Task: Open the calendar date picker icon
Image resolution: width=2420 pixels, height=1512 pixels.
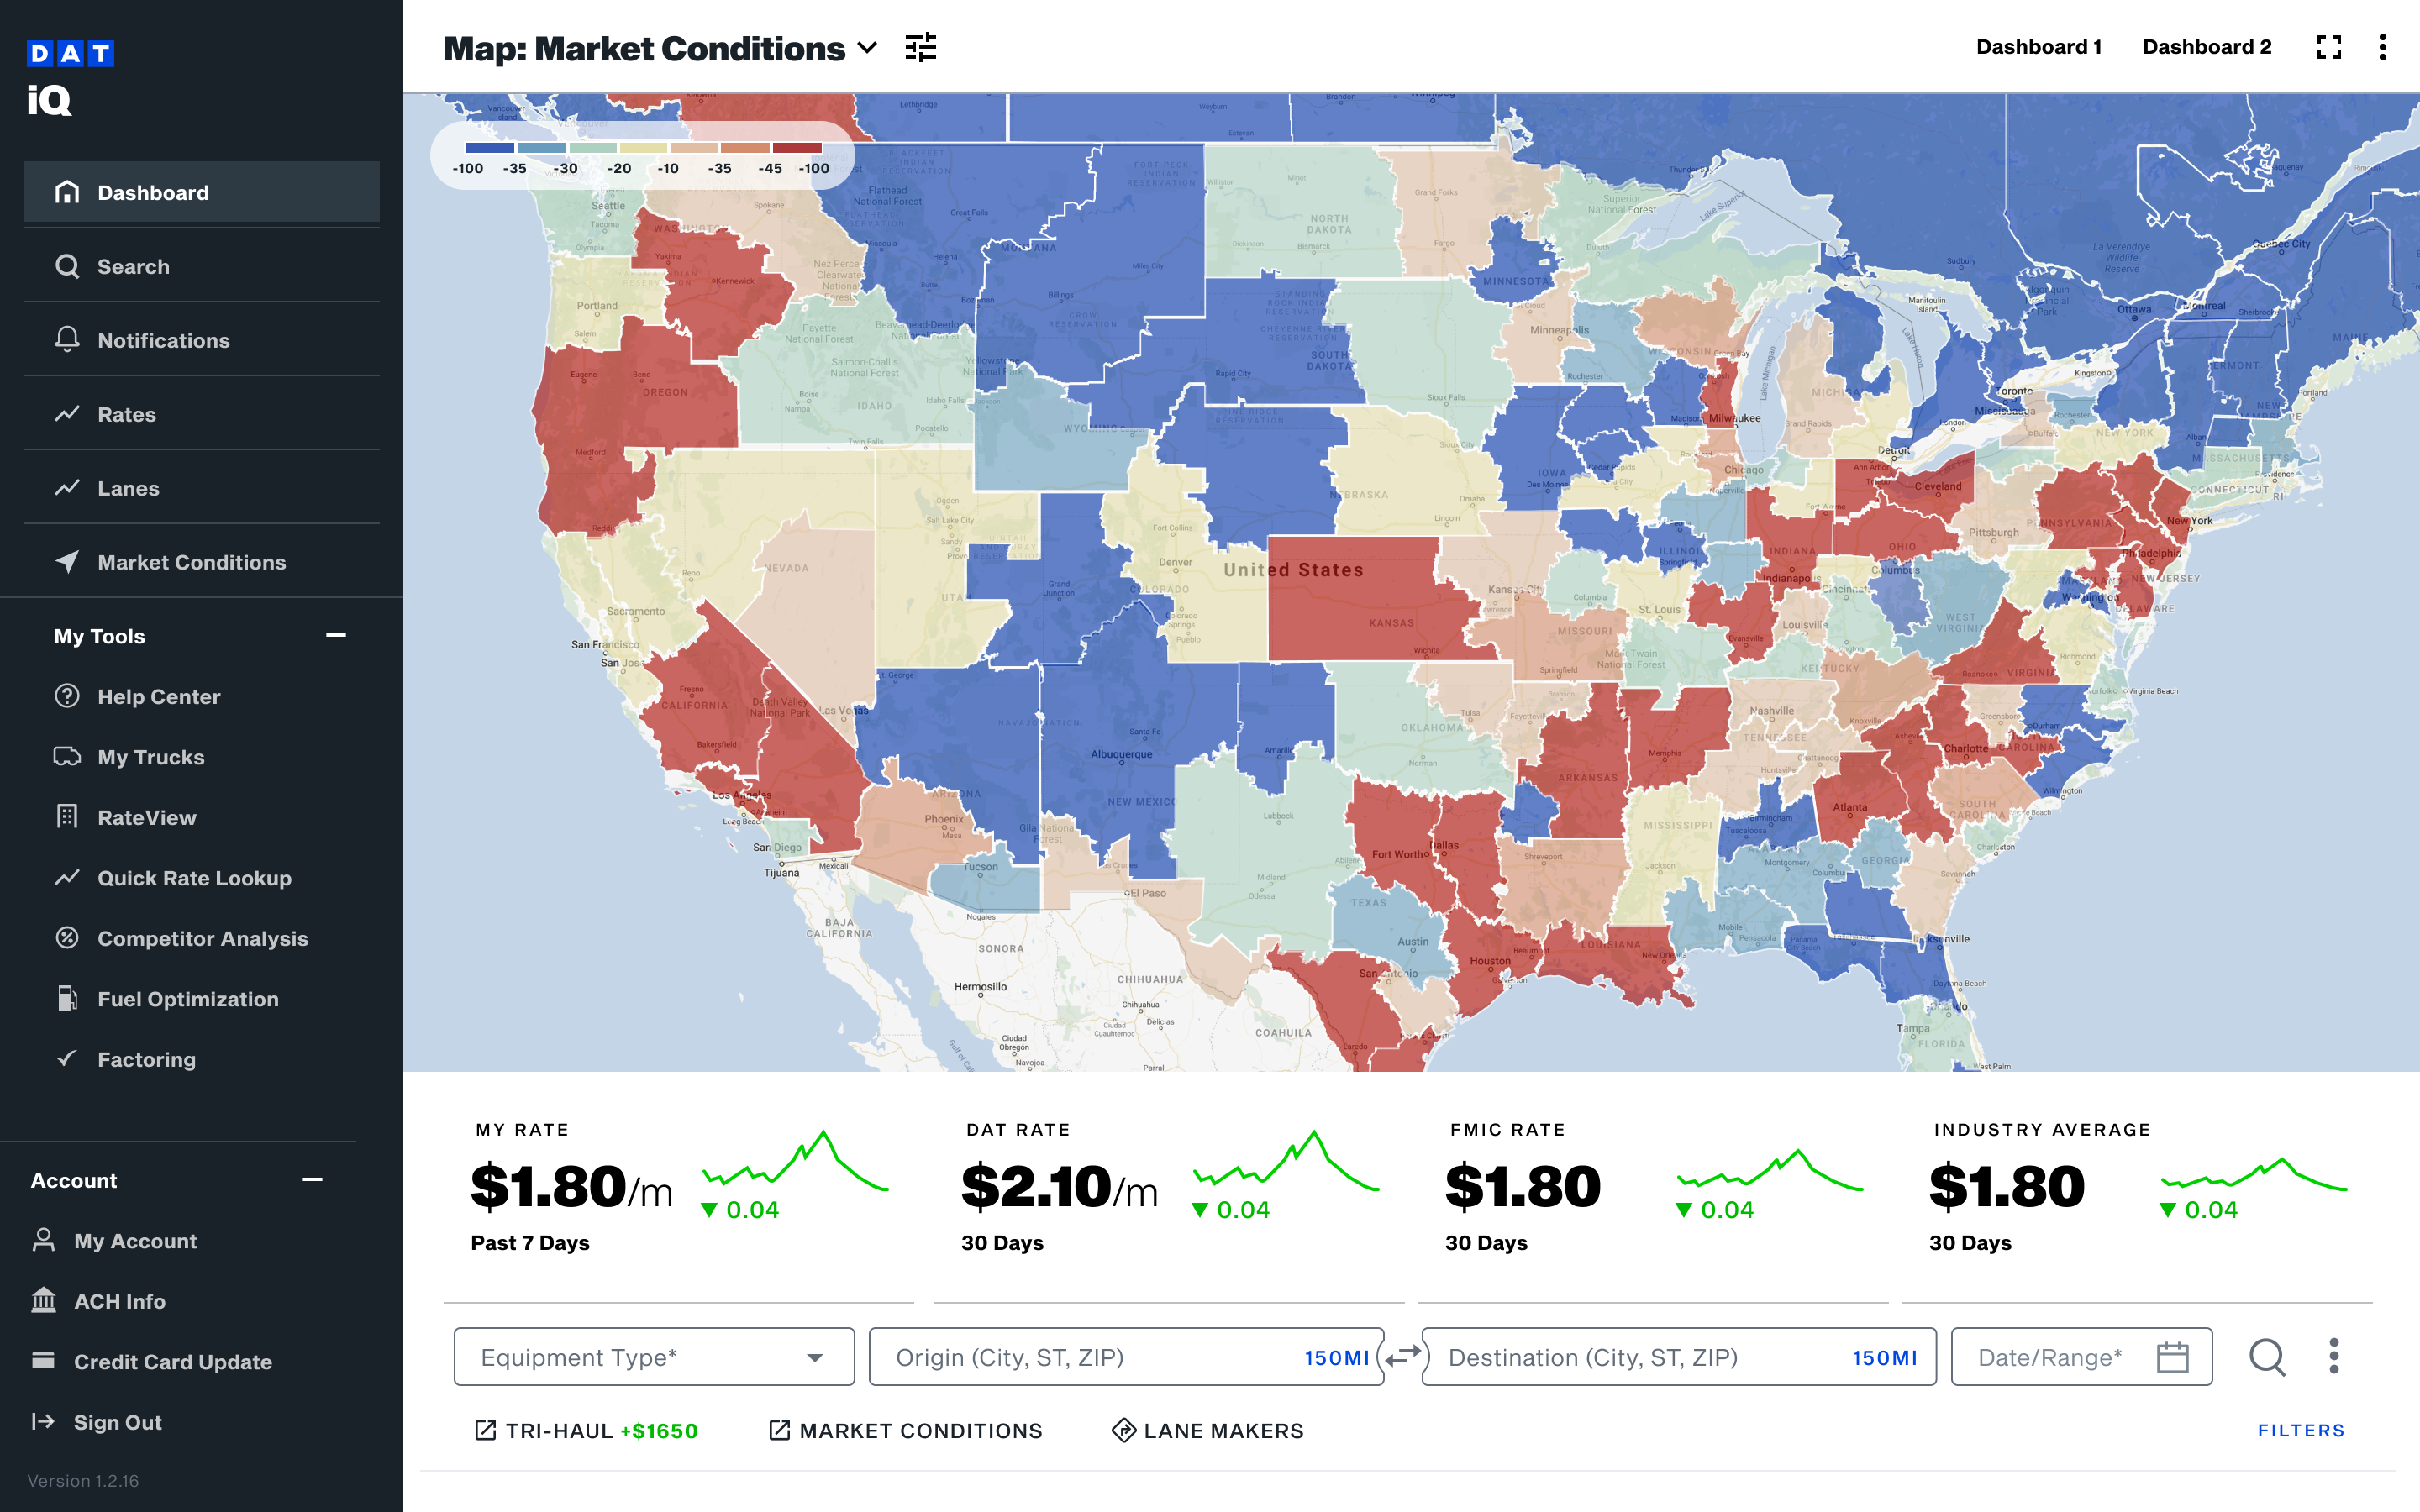Action: pos(2172,1357)
